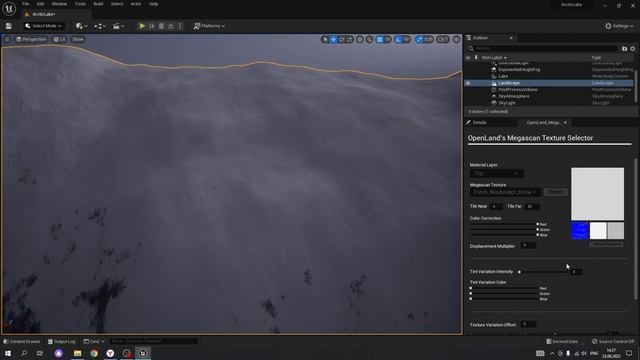Image resolution: width=640 pixels, height=360 pixels.
Task: Click the Tile Far input field
Action: tap(532, 207)
